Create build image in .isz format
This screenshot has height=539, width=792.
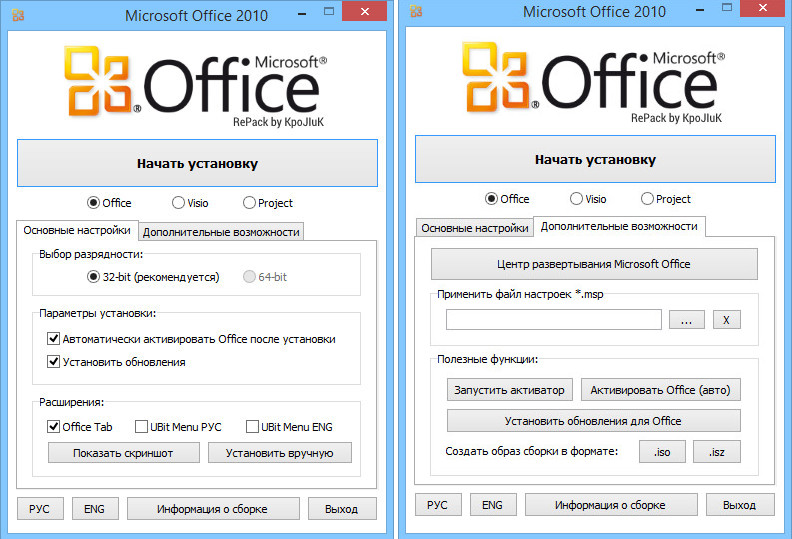(x=715, y=452)
